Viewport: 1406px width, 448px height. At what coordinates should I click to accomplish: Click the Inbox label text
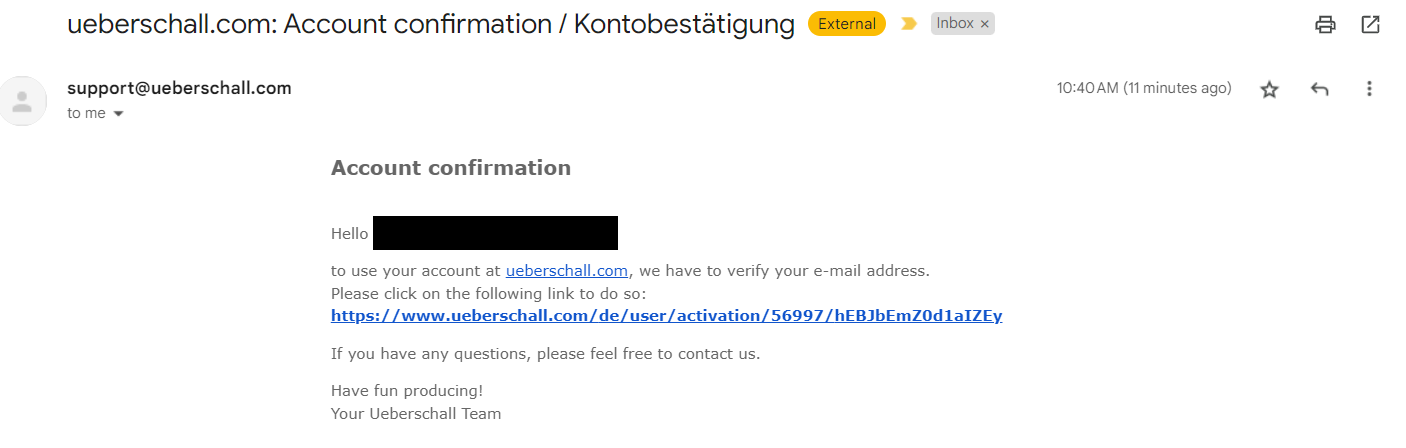(954, 24)
